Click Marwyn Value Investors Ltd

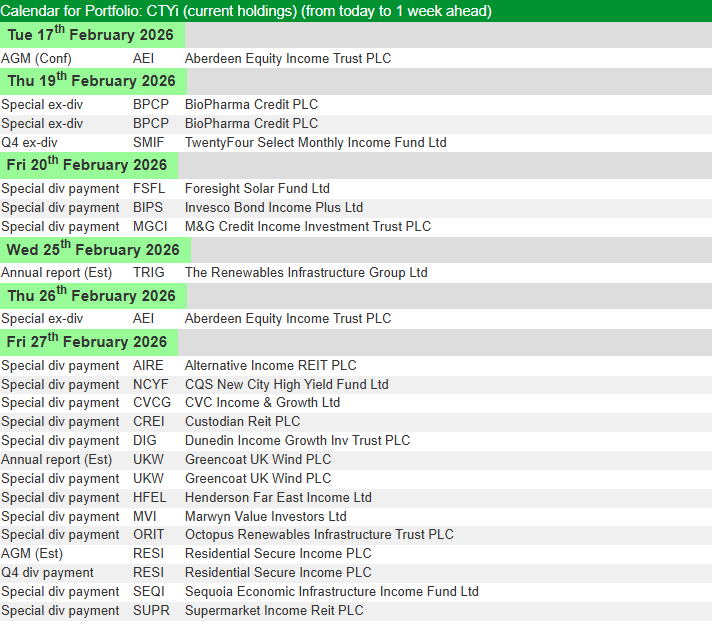[x=265, y=517]
